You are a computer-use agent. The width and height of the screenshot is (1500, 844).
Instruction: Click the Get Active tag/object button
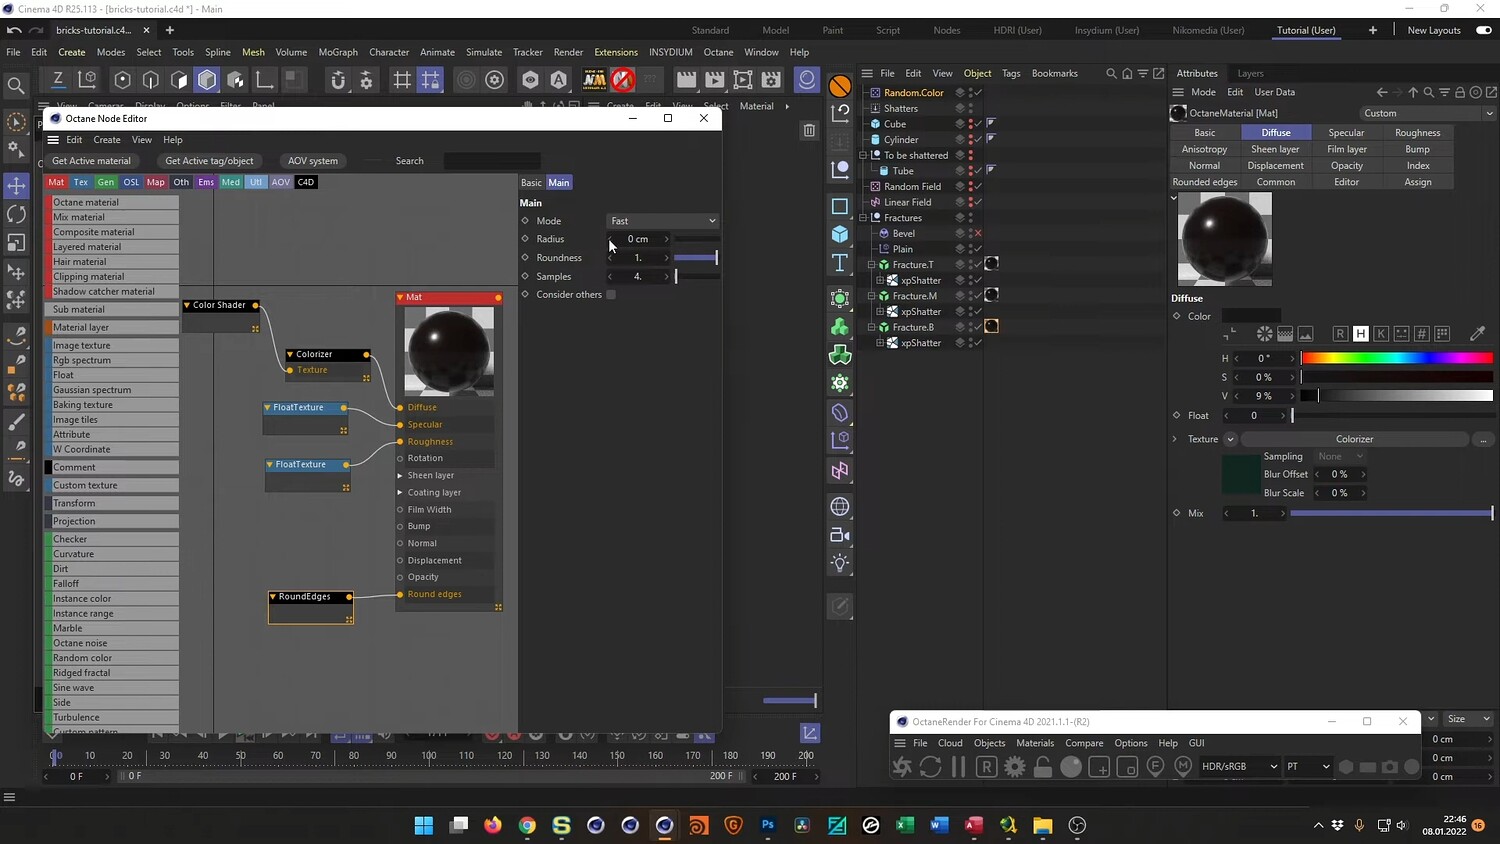[x=209, y=161]
